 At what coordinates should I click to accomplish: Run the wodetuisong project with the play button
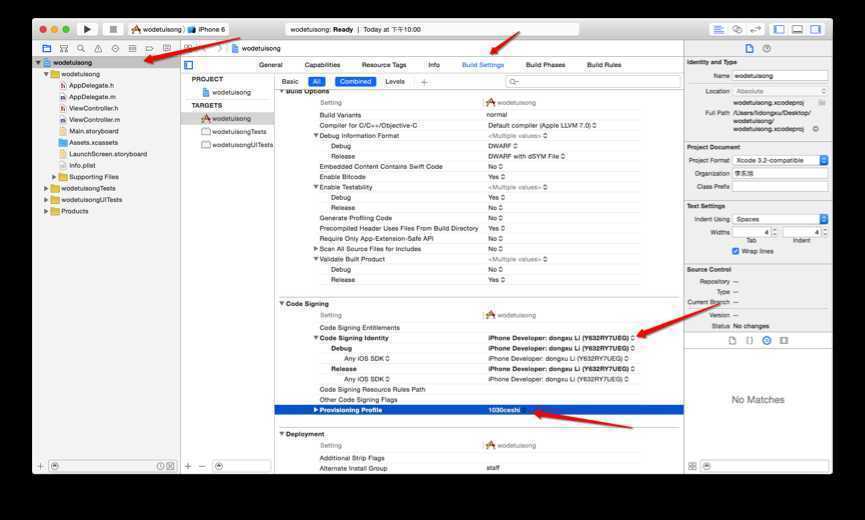click(87, 29)
